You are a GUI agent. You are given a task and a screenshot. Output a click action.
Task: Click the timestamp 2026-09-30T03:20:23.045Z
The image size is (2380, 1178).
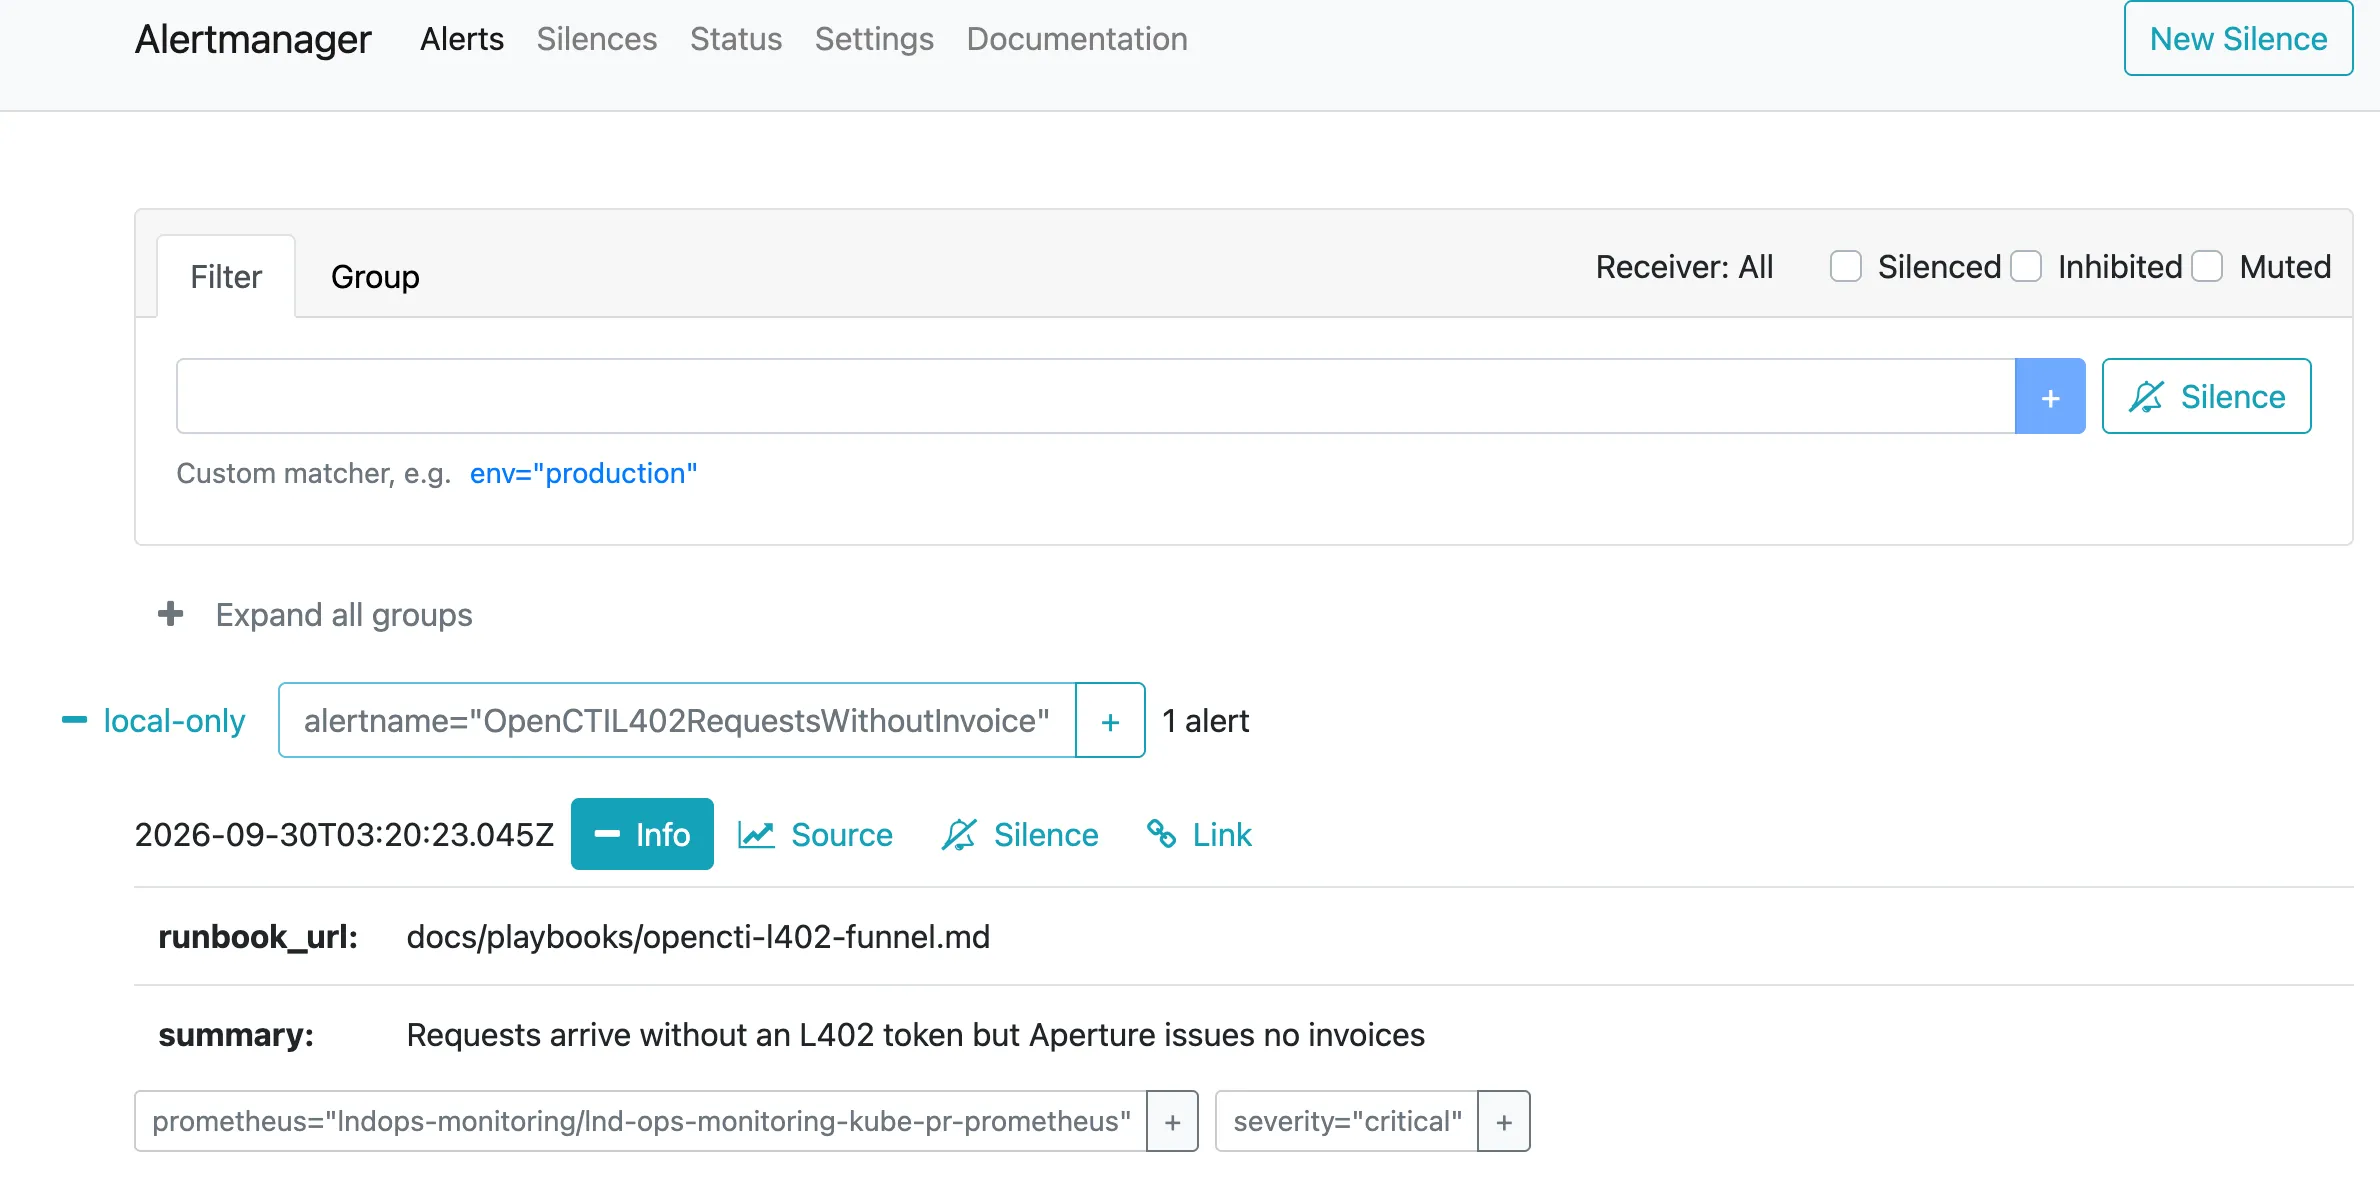[x=344, y=834]
